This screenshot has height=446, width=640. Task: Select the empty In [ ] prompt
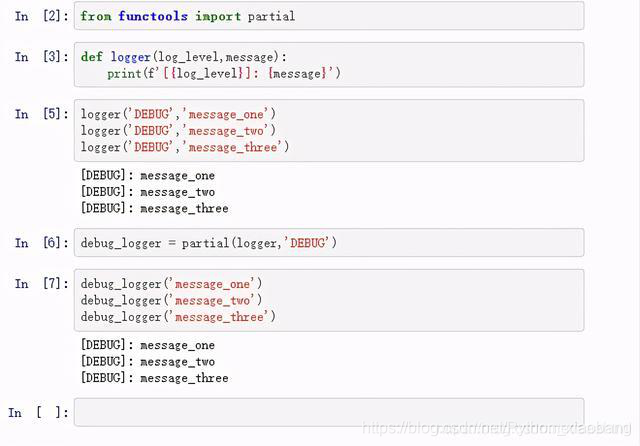click(x=38, y=412)
